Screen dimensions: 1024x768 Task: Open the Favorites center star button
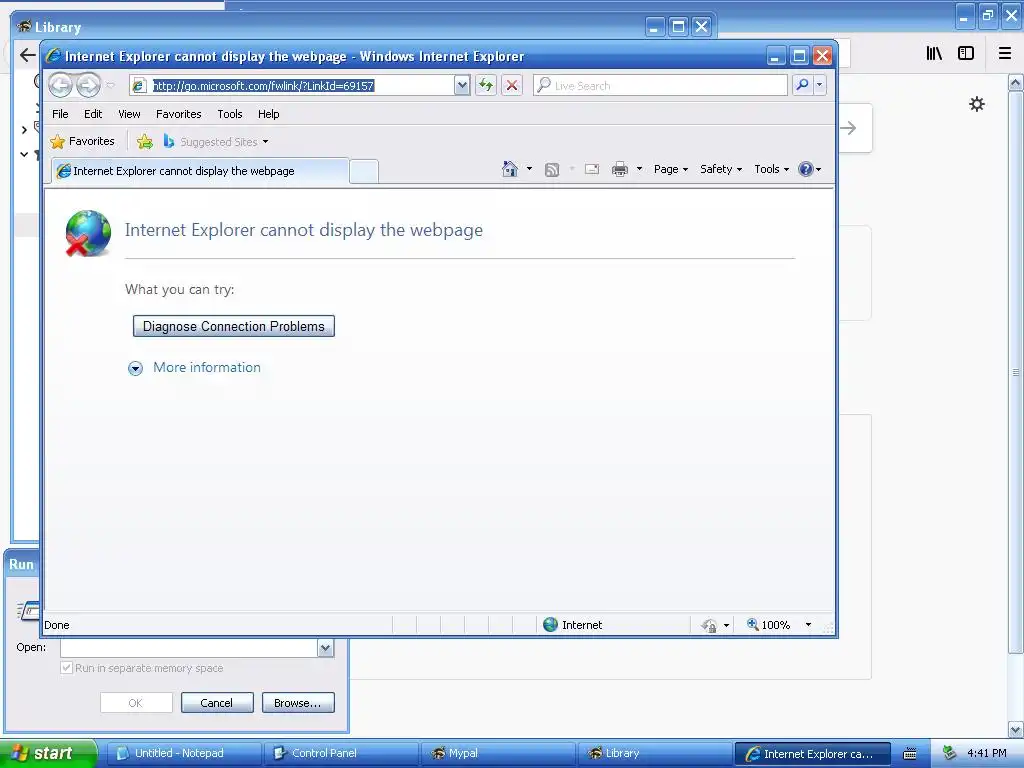point(82,141)
